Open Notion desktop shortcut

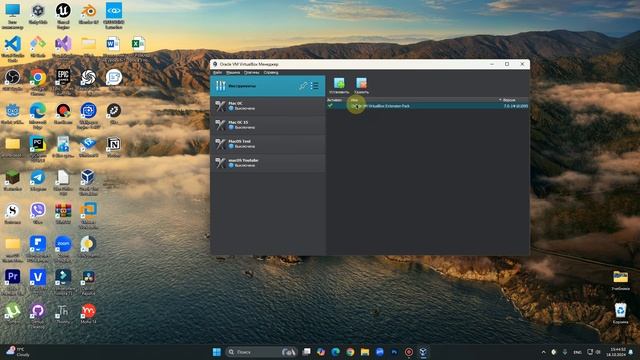click(113, 147)
